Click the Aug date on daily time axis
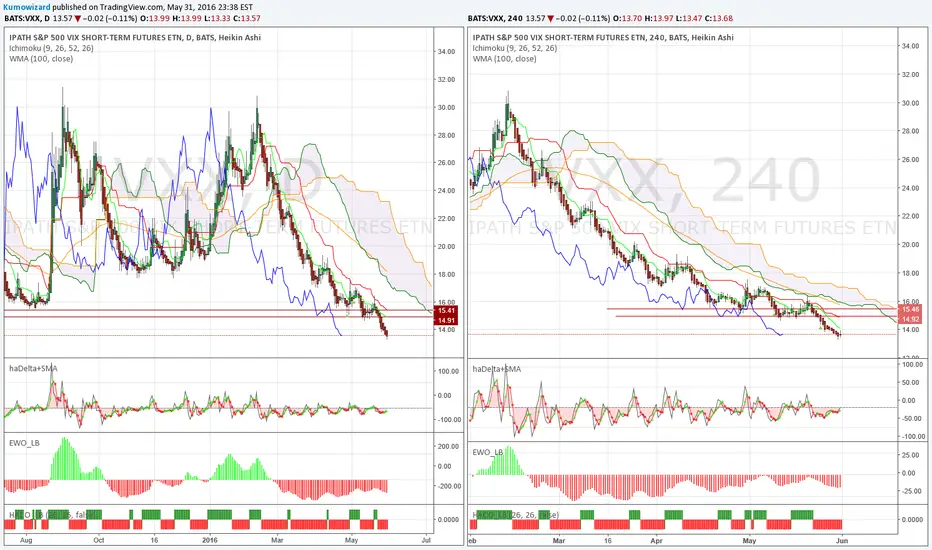932x550 pixels. pos(25,540)
